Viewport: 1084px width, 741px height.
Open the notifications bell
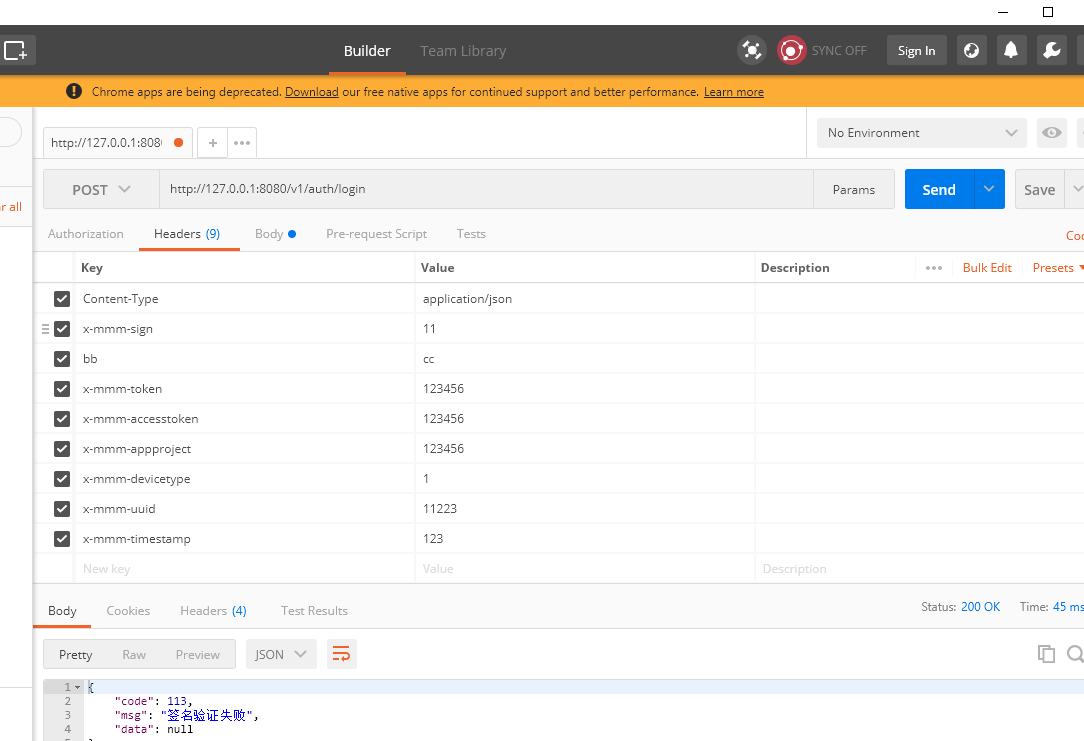(1011, 50)
